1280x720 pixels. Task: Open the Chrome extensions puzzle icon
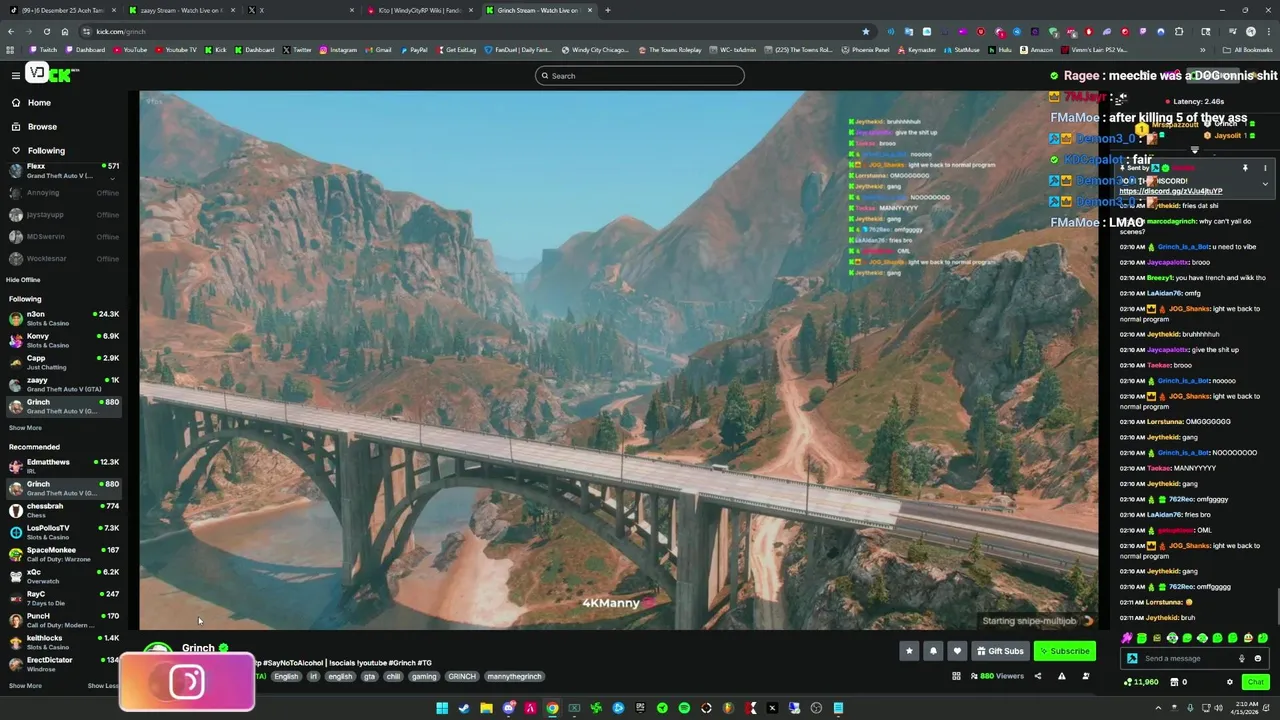tap(1179, 31)
